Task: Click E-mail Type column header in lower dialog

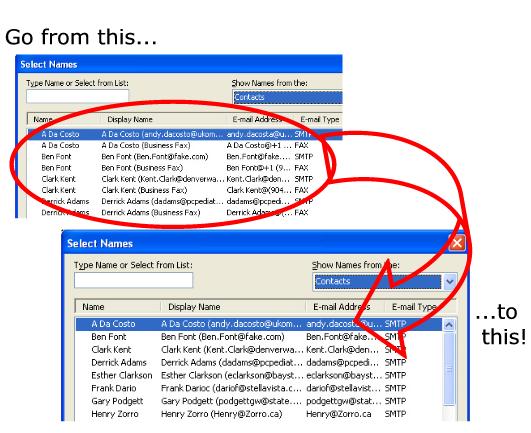Action: pyautogui.click(x=420, y=307)
